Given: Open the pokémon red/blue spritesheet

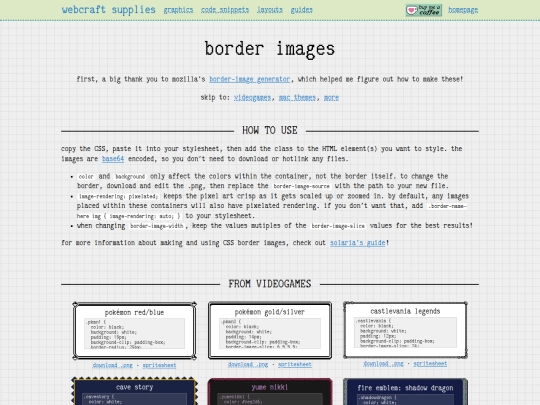Looking at the screenshot, I should point(159,365).
